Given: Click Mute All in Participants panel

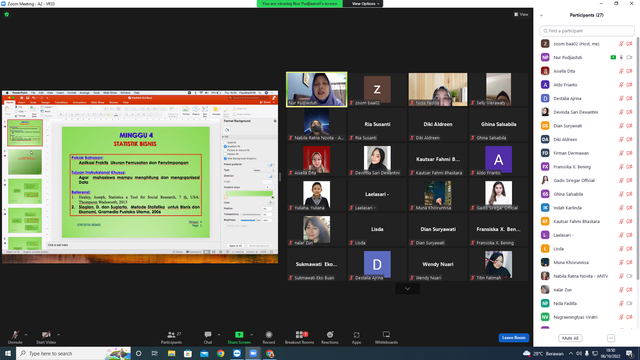Looking at the screenshot, I should [570, 338].
